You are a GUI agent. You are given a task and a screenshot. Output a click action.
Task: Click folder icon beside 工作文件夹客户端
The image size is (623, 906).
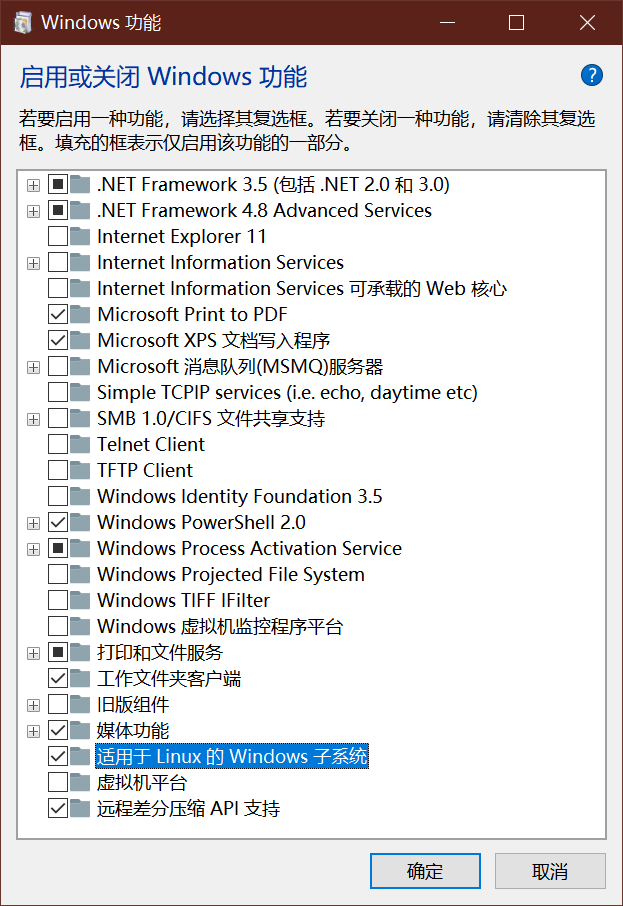coord(80,678)
